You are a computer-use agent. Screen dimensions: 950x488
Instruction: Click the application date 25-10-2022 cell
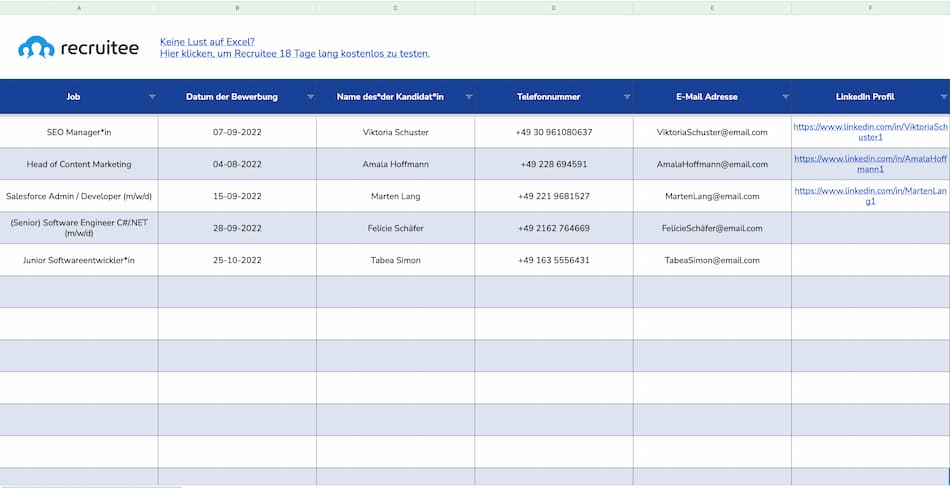pos(237,260)
